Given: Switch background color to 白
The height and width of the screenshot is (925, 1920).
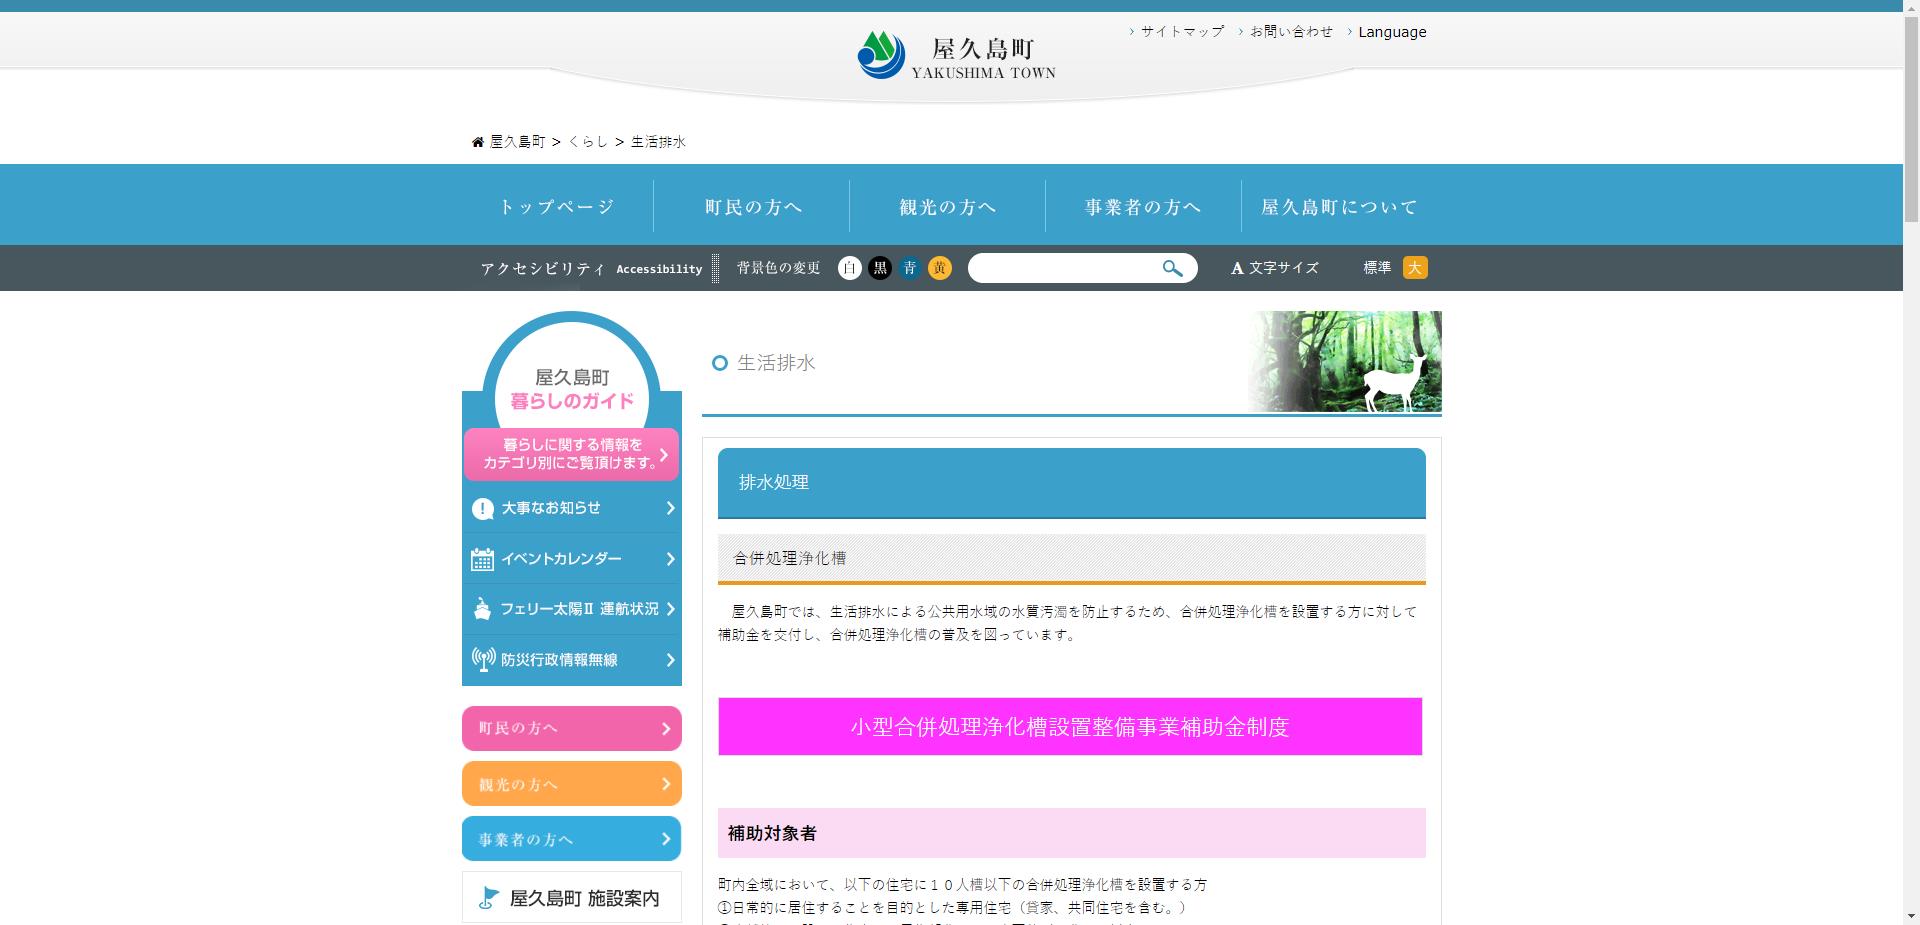Looking at the screenshot, I should (849, 268).
